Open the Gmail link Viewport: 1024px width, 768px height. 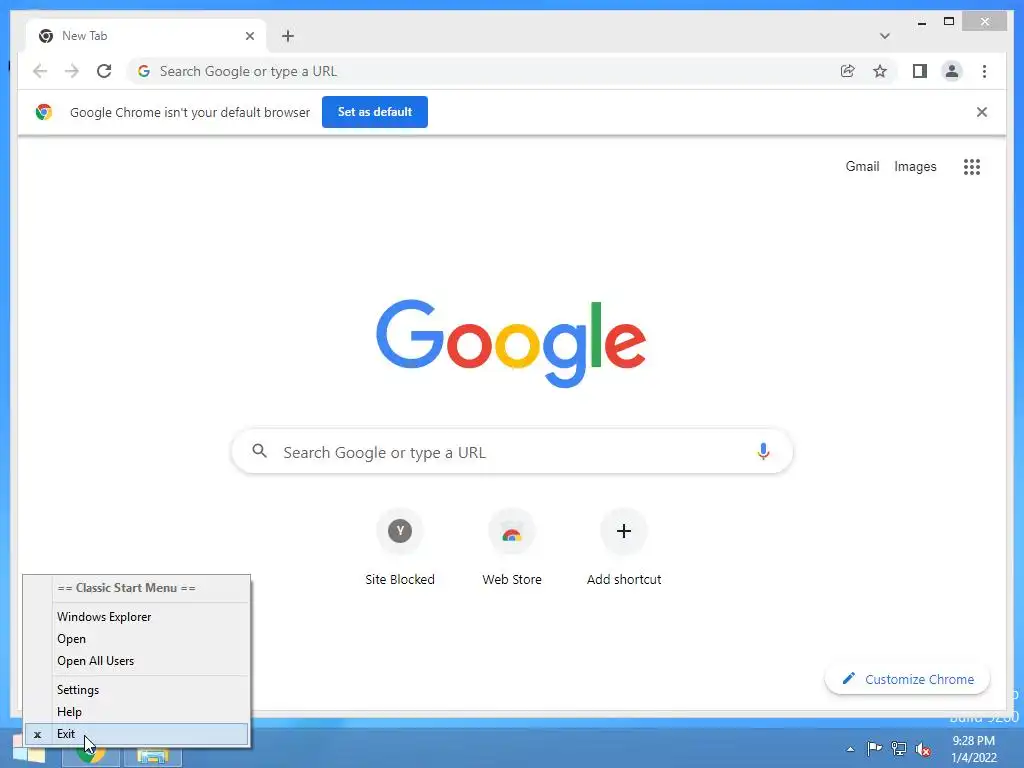[x=863, y=167]
